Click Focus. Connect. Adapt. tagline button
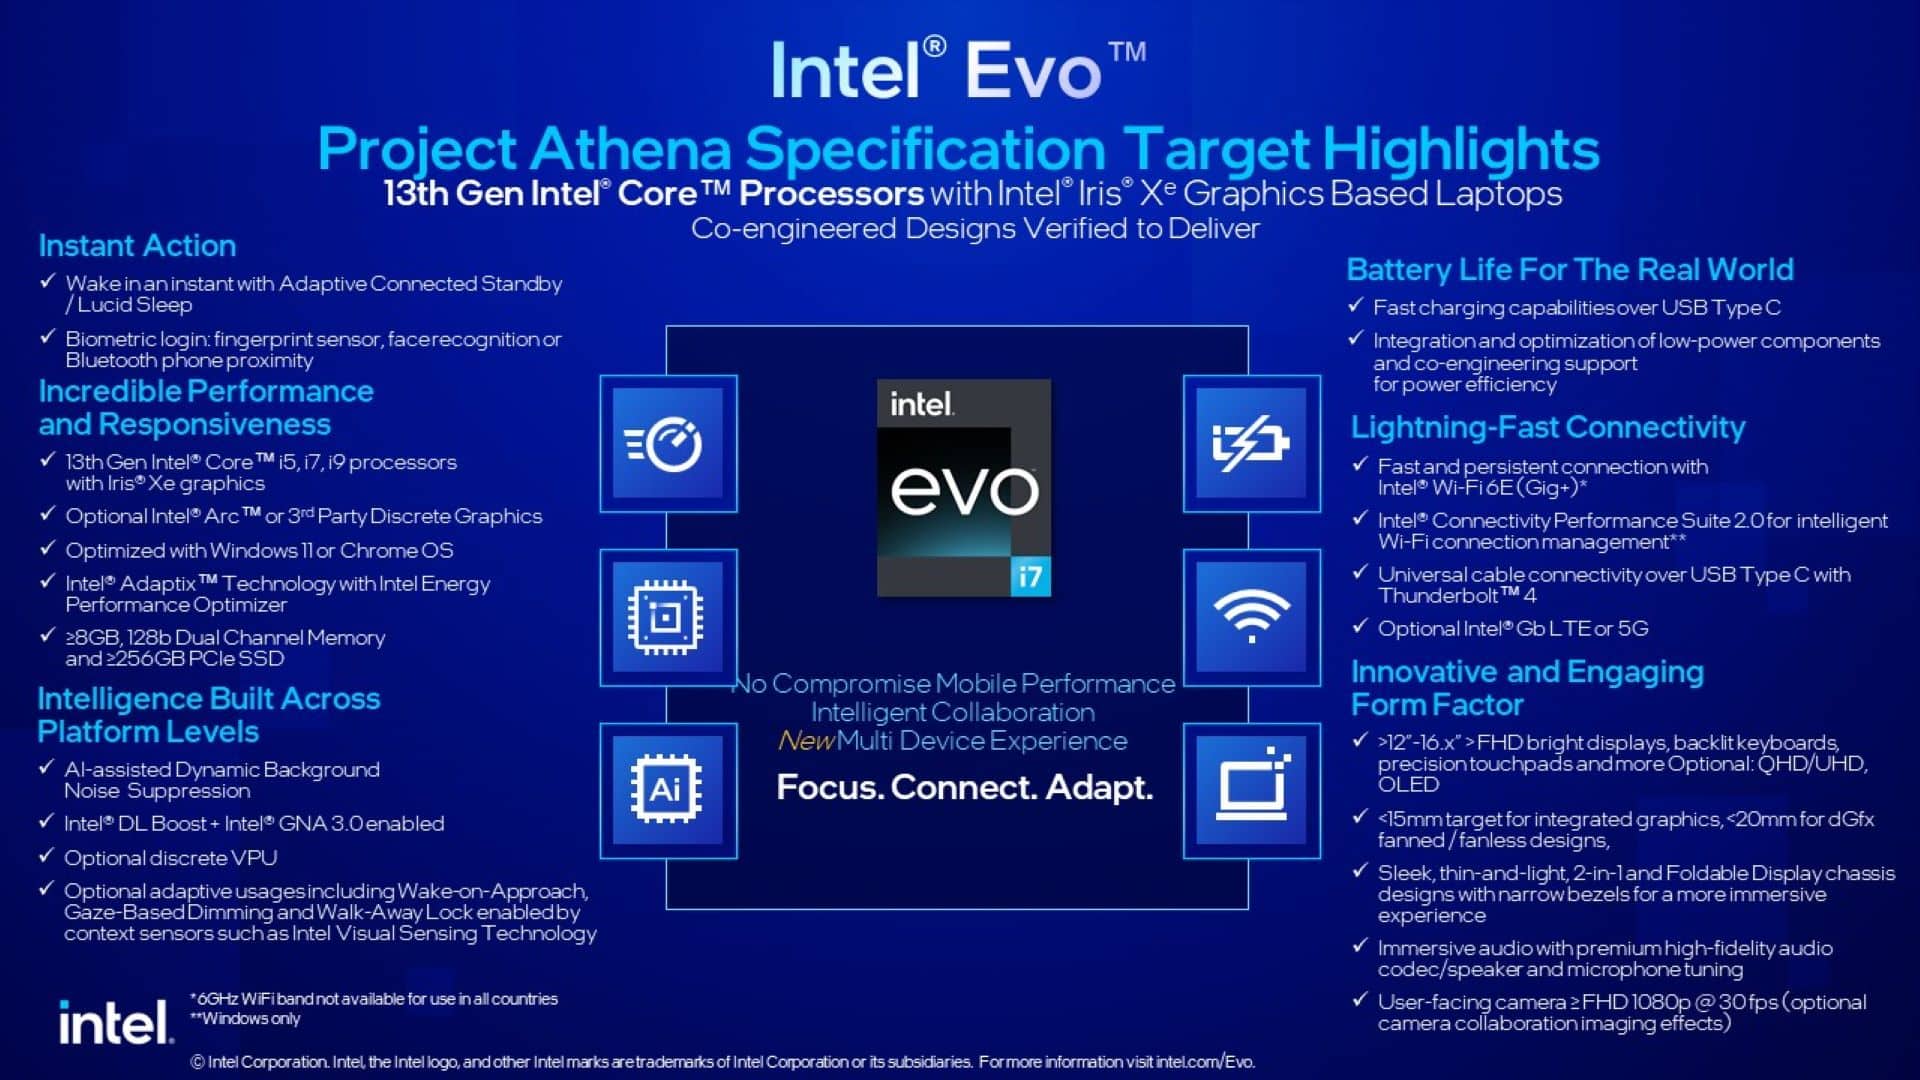The width and height of the screenshot is (1920, 1080). pos(960,787)
